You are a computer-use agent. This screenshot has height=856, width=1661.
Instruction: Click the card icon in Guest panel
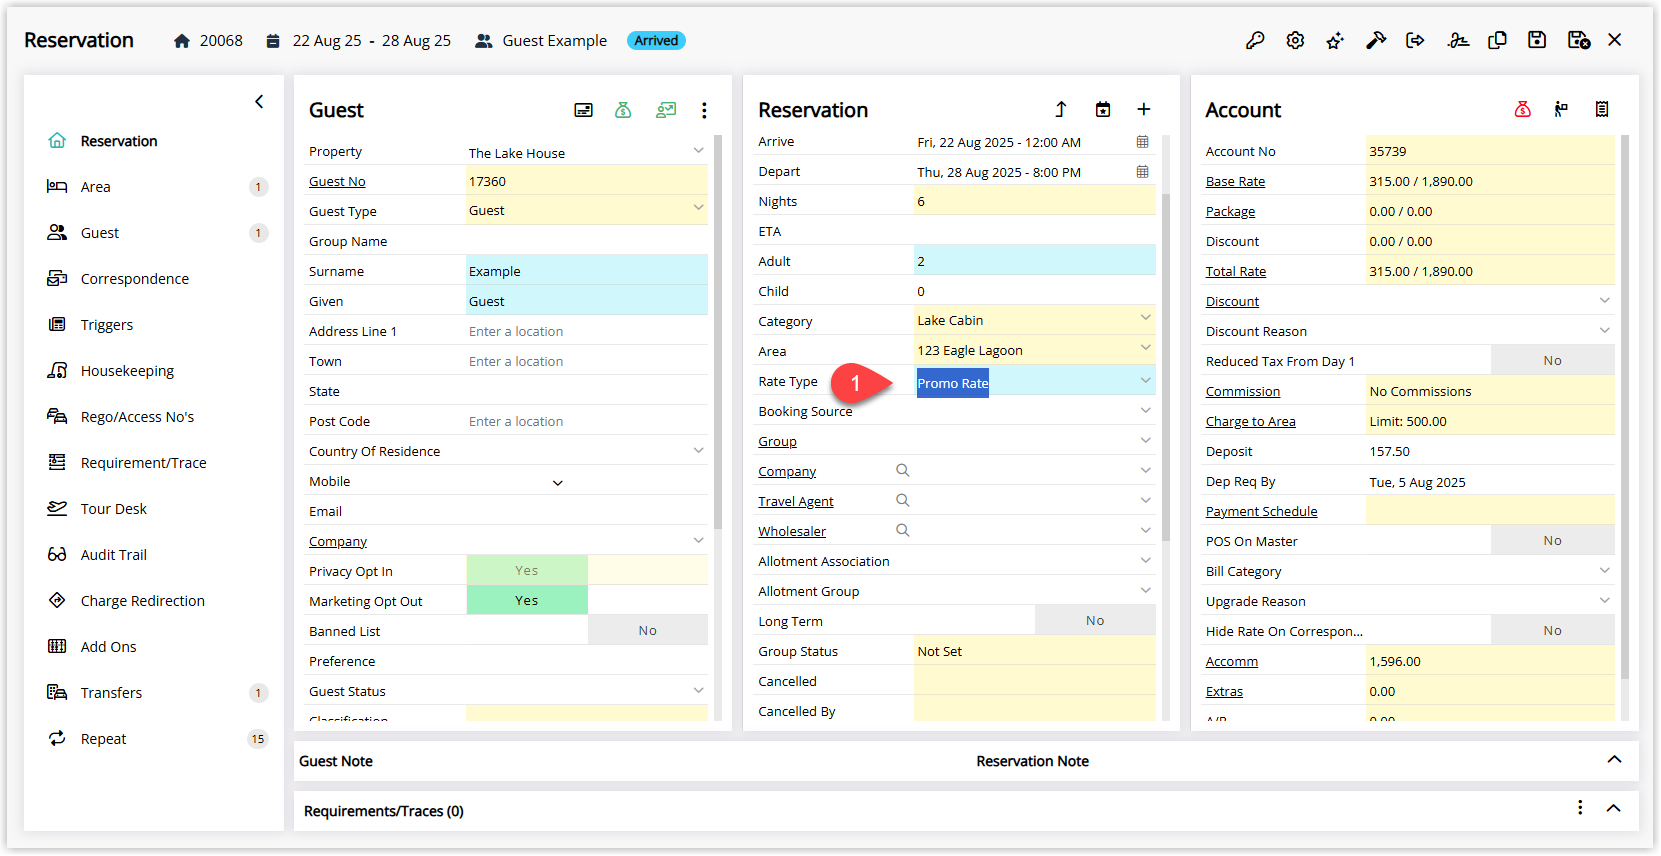coord(583,110)
